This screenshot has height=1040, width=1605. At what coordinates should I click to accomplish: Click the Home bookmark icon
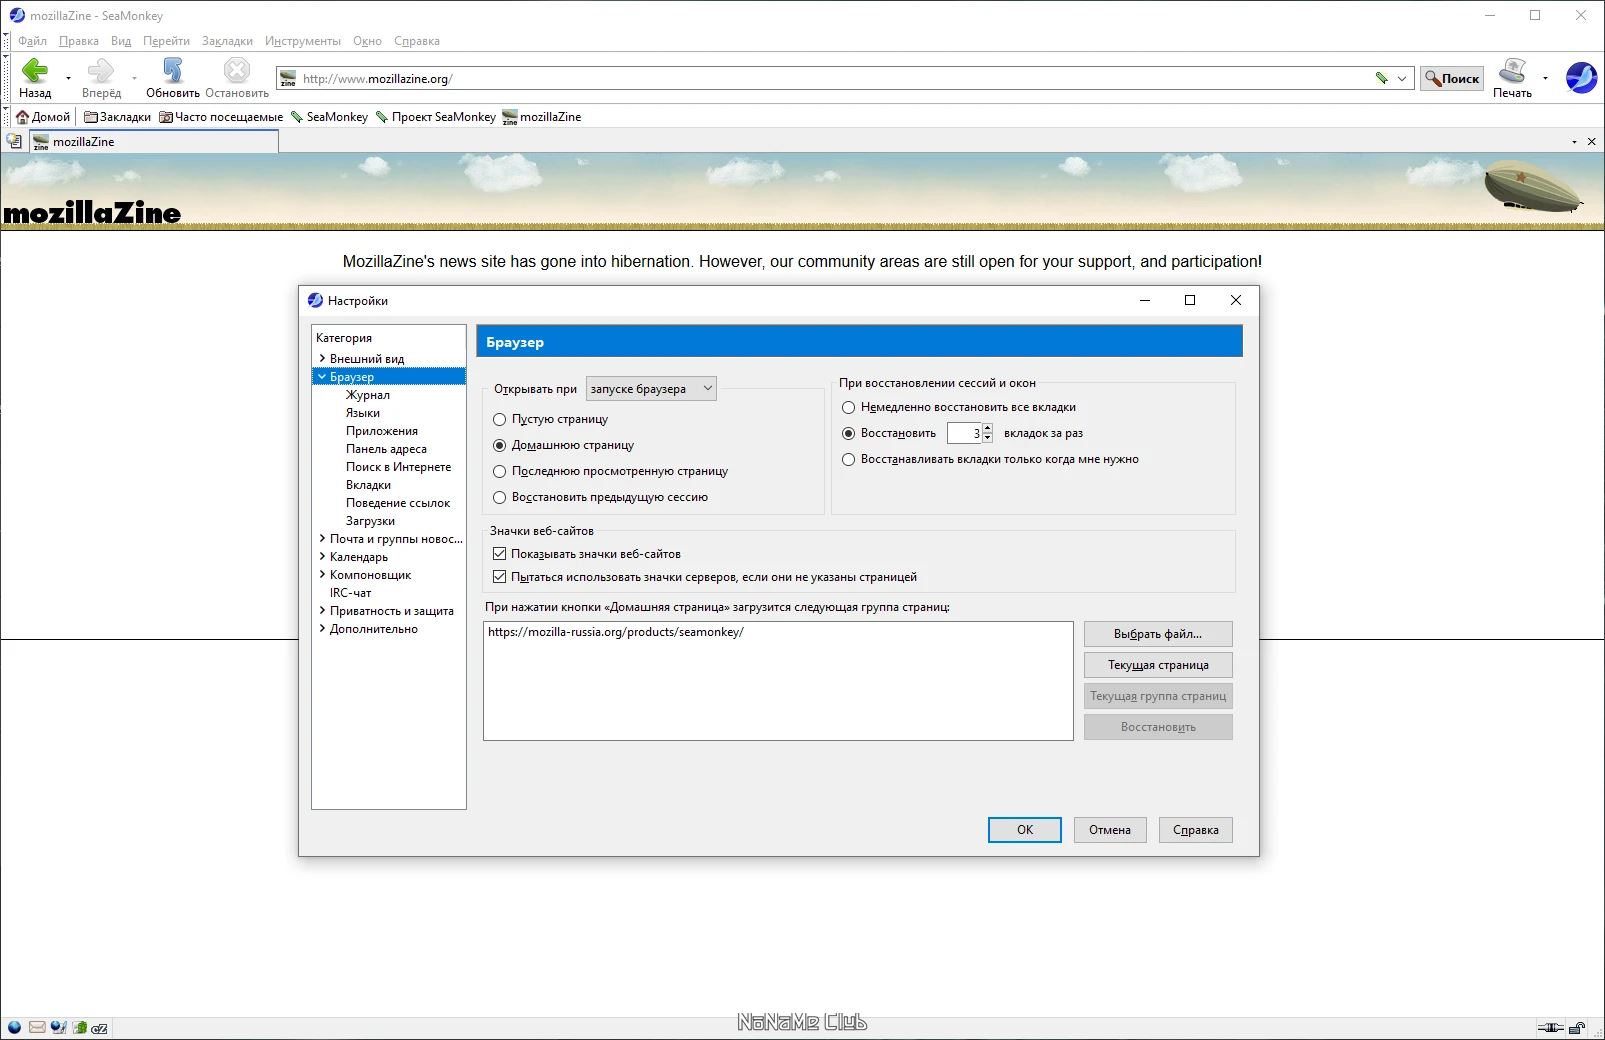(x=22, y=117)
